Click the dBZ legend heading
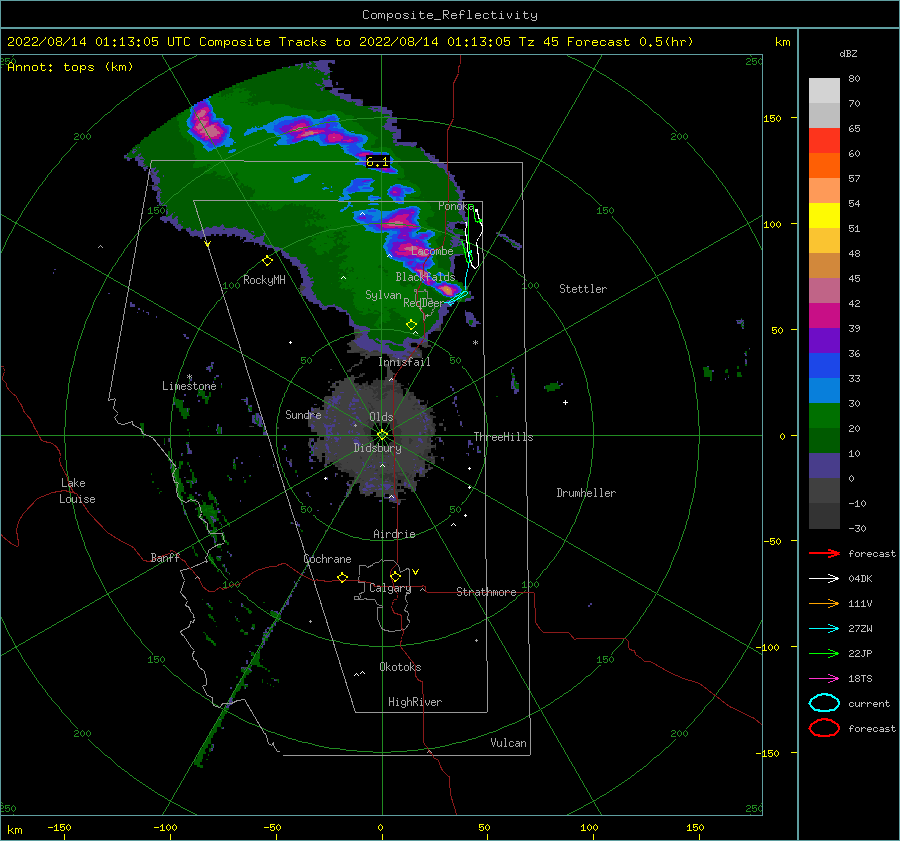900x841 pixels. point(848,53)
